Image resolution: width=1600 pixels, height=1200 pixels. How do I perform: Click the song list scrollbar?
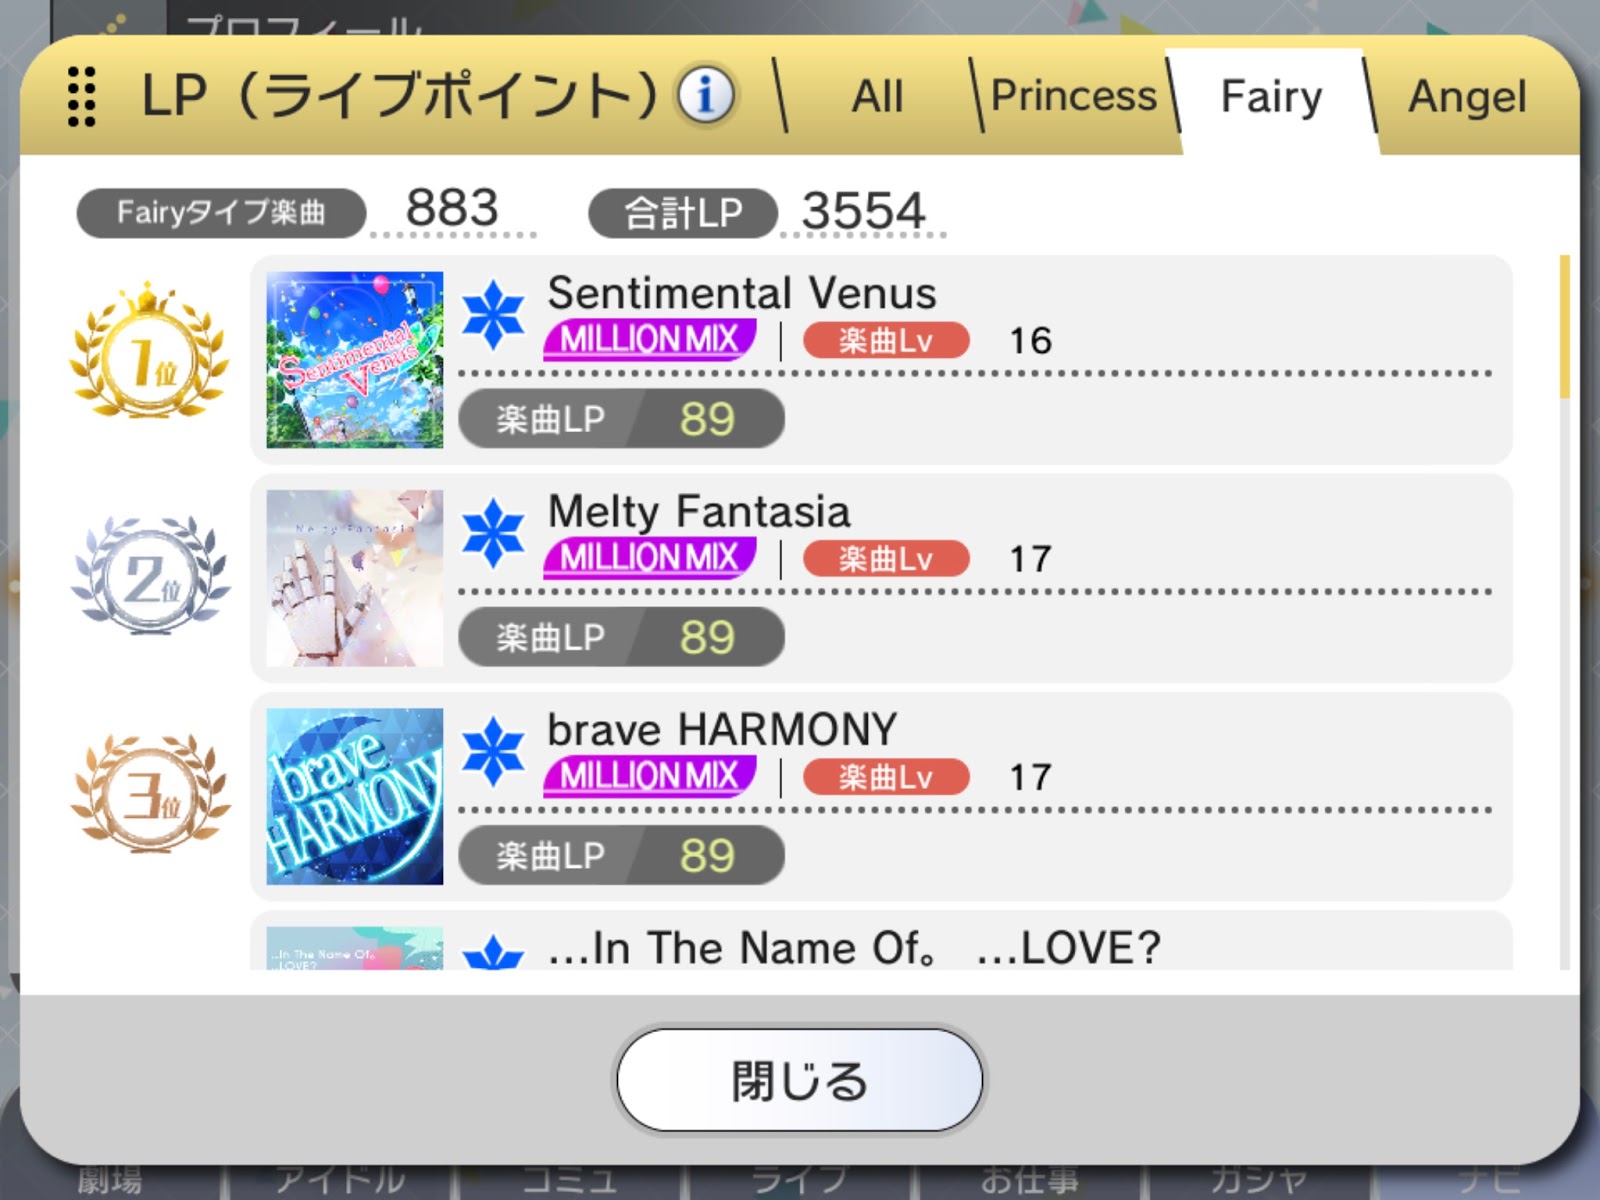click(x=1565, y=610)
